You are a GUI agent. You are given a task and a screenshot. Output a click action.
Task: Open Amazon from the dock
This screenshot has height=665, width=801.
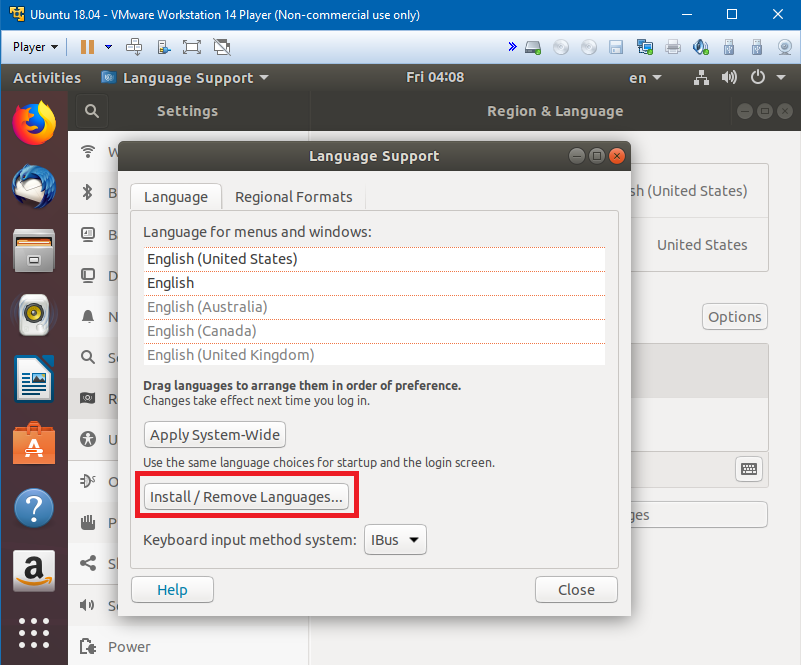click(x=34, y=571)
